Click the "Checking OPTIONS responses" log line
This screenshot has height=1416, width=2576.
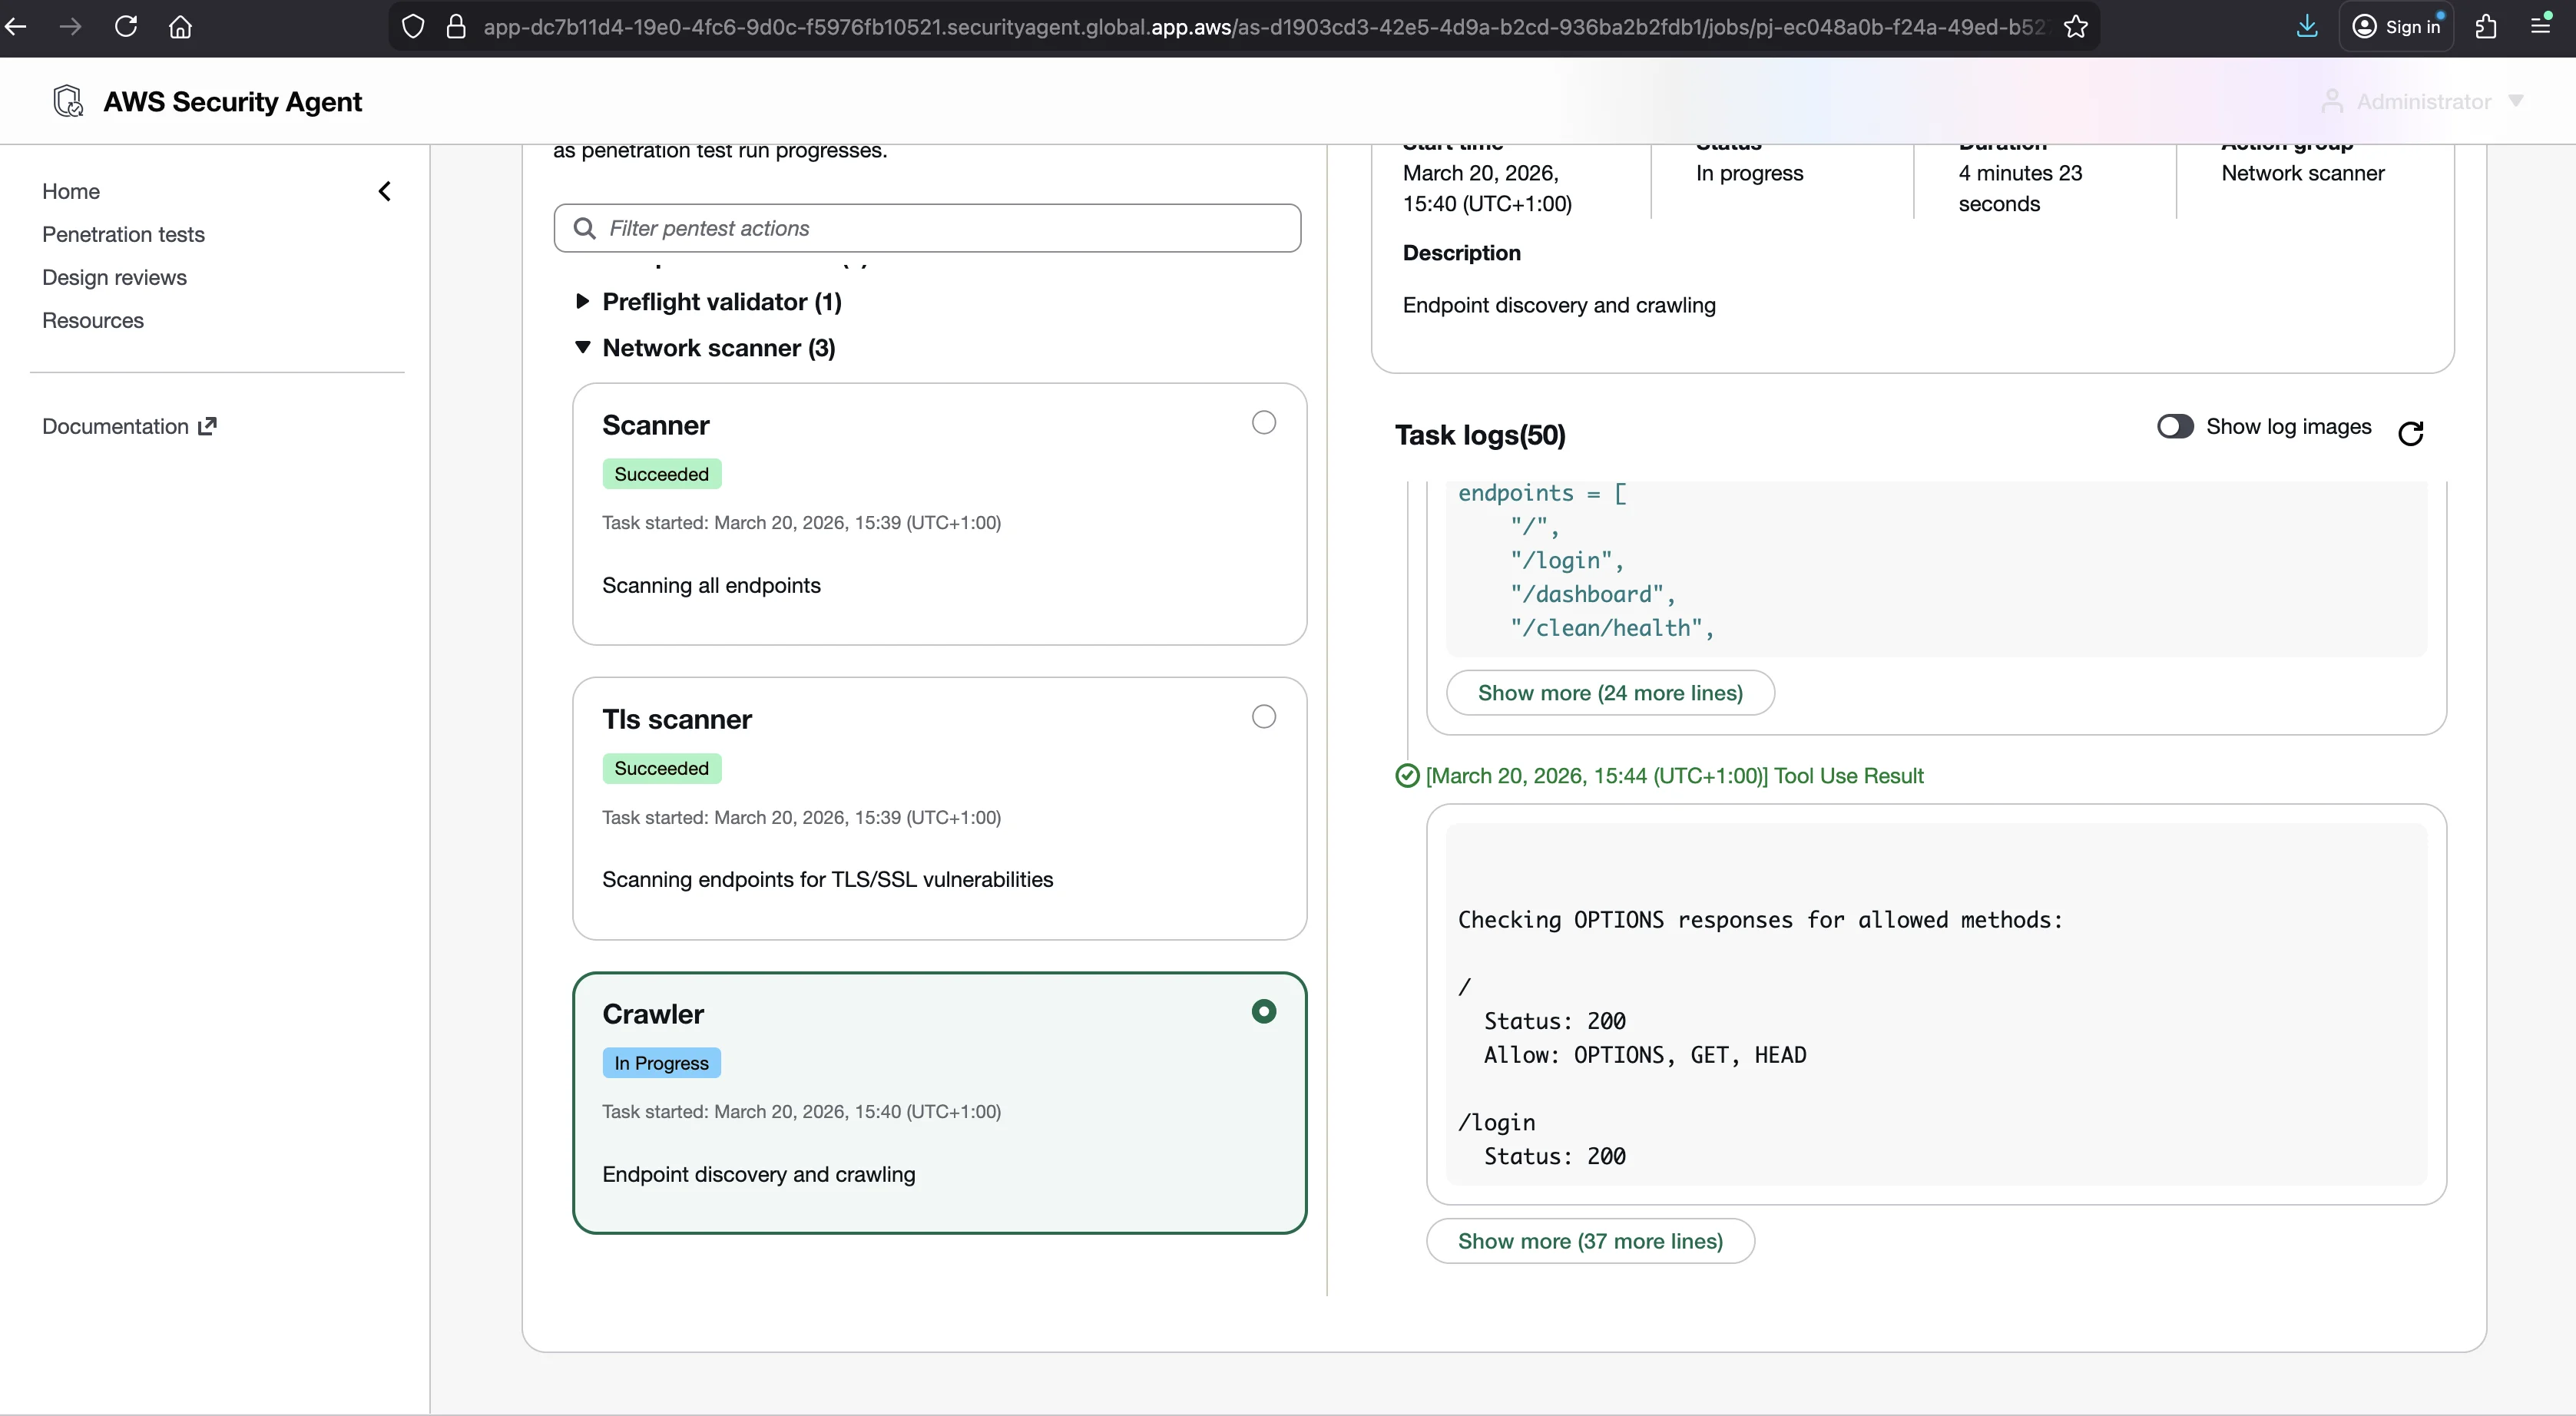[1760, 920]
